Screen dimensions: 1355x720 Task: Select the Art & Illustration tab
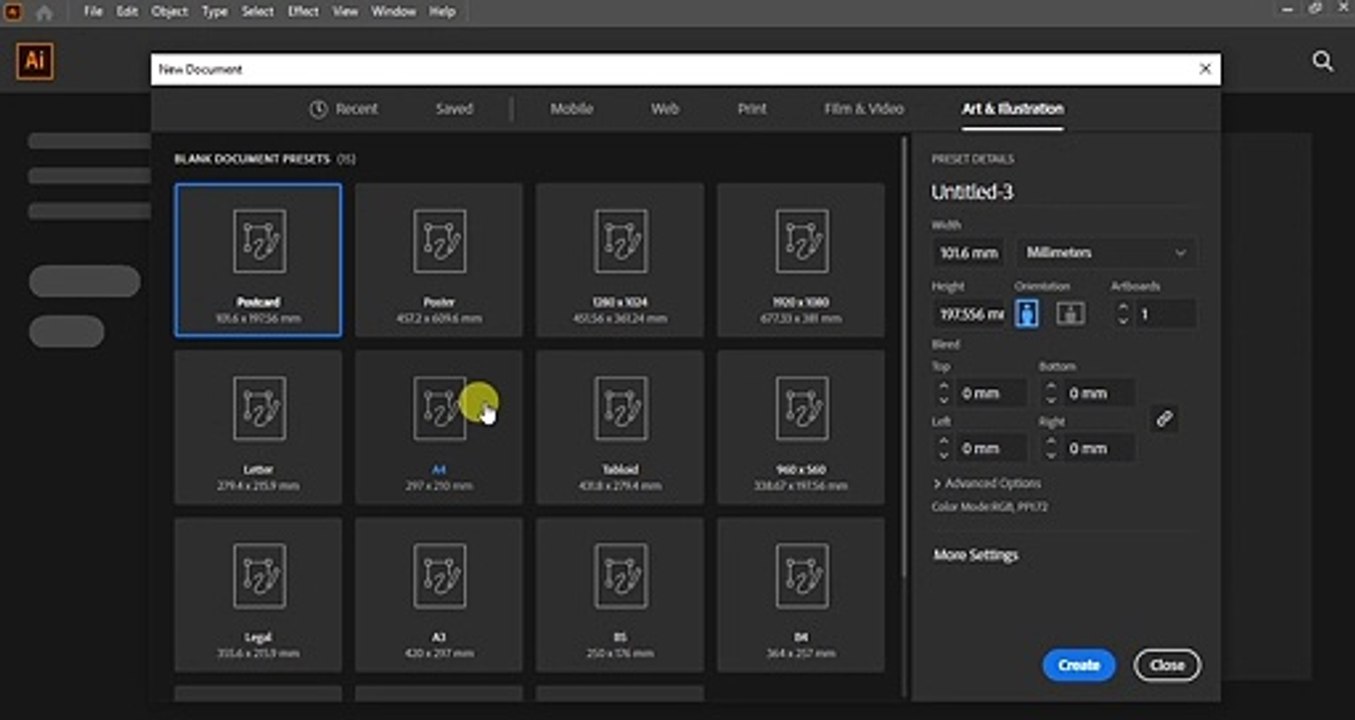click(1013, 109)
